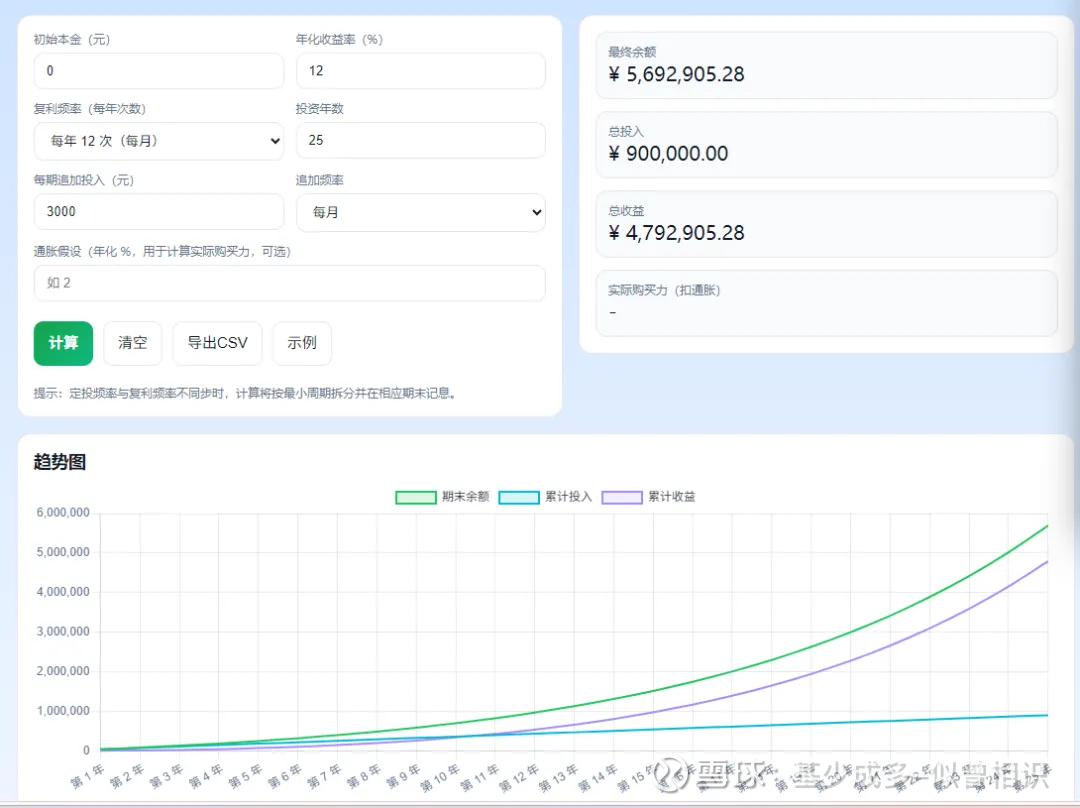
Task: Toggle 期末余额 series via green legend swatch
Action: coord(416,497)
